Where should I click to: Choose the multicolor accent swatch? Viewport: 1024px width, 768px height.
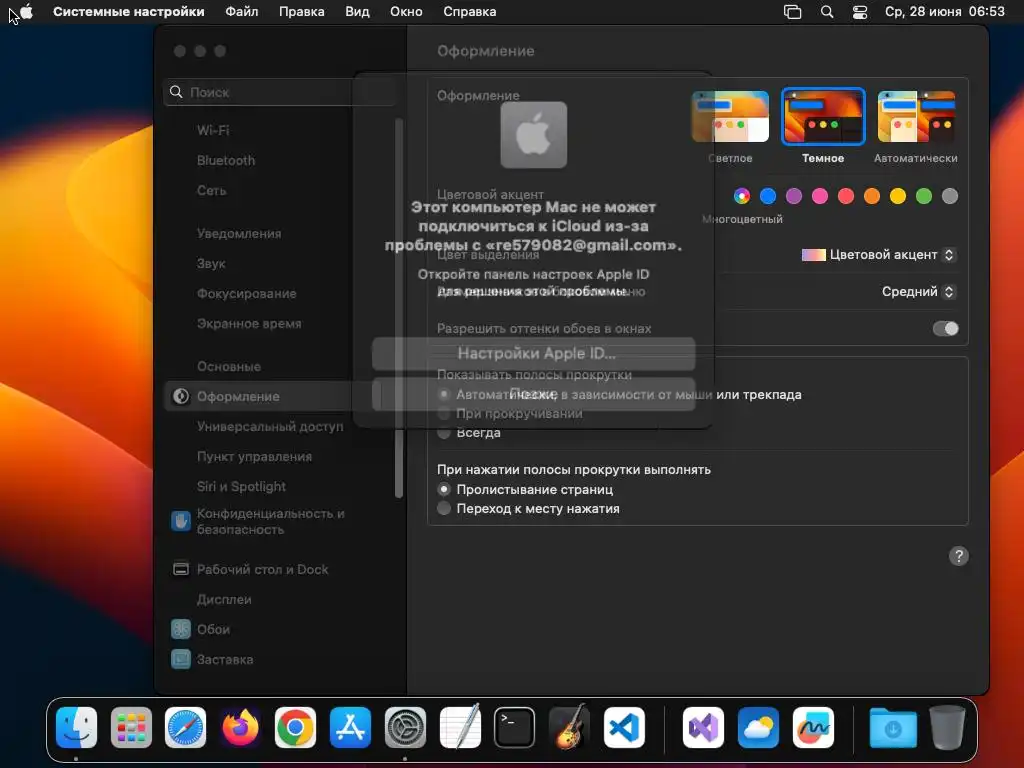click(742, 196)
